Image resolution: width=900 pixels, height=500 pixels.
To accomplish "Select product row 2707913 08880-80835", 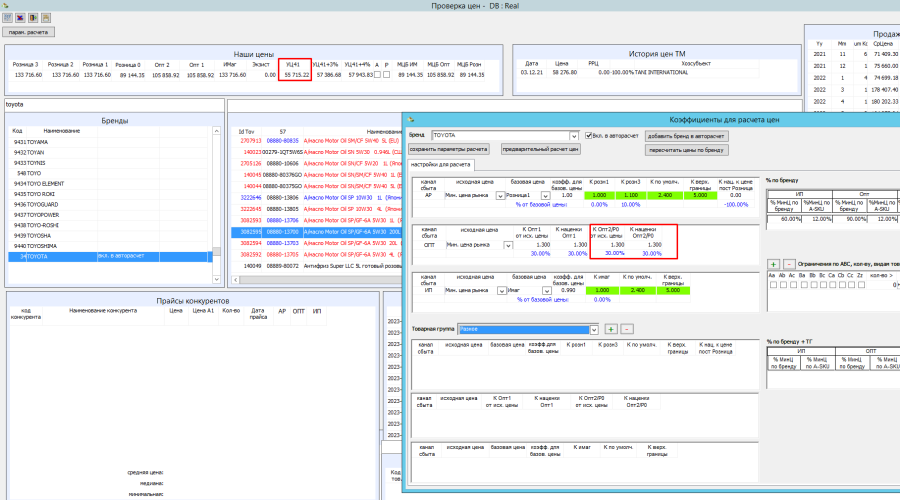I will (317, 141).
